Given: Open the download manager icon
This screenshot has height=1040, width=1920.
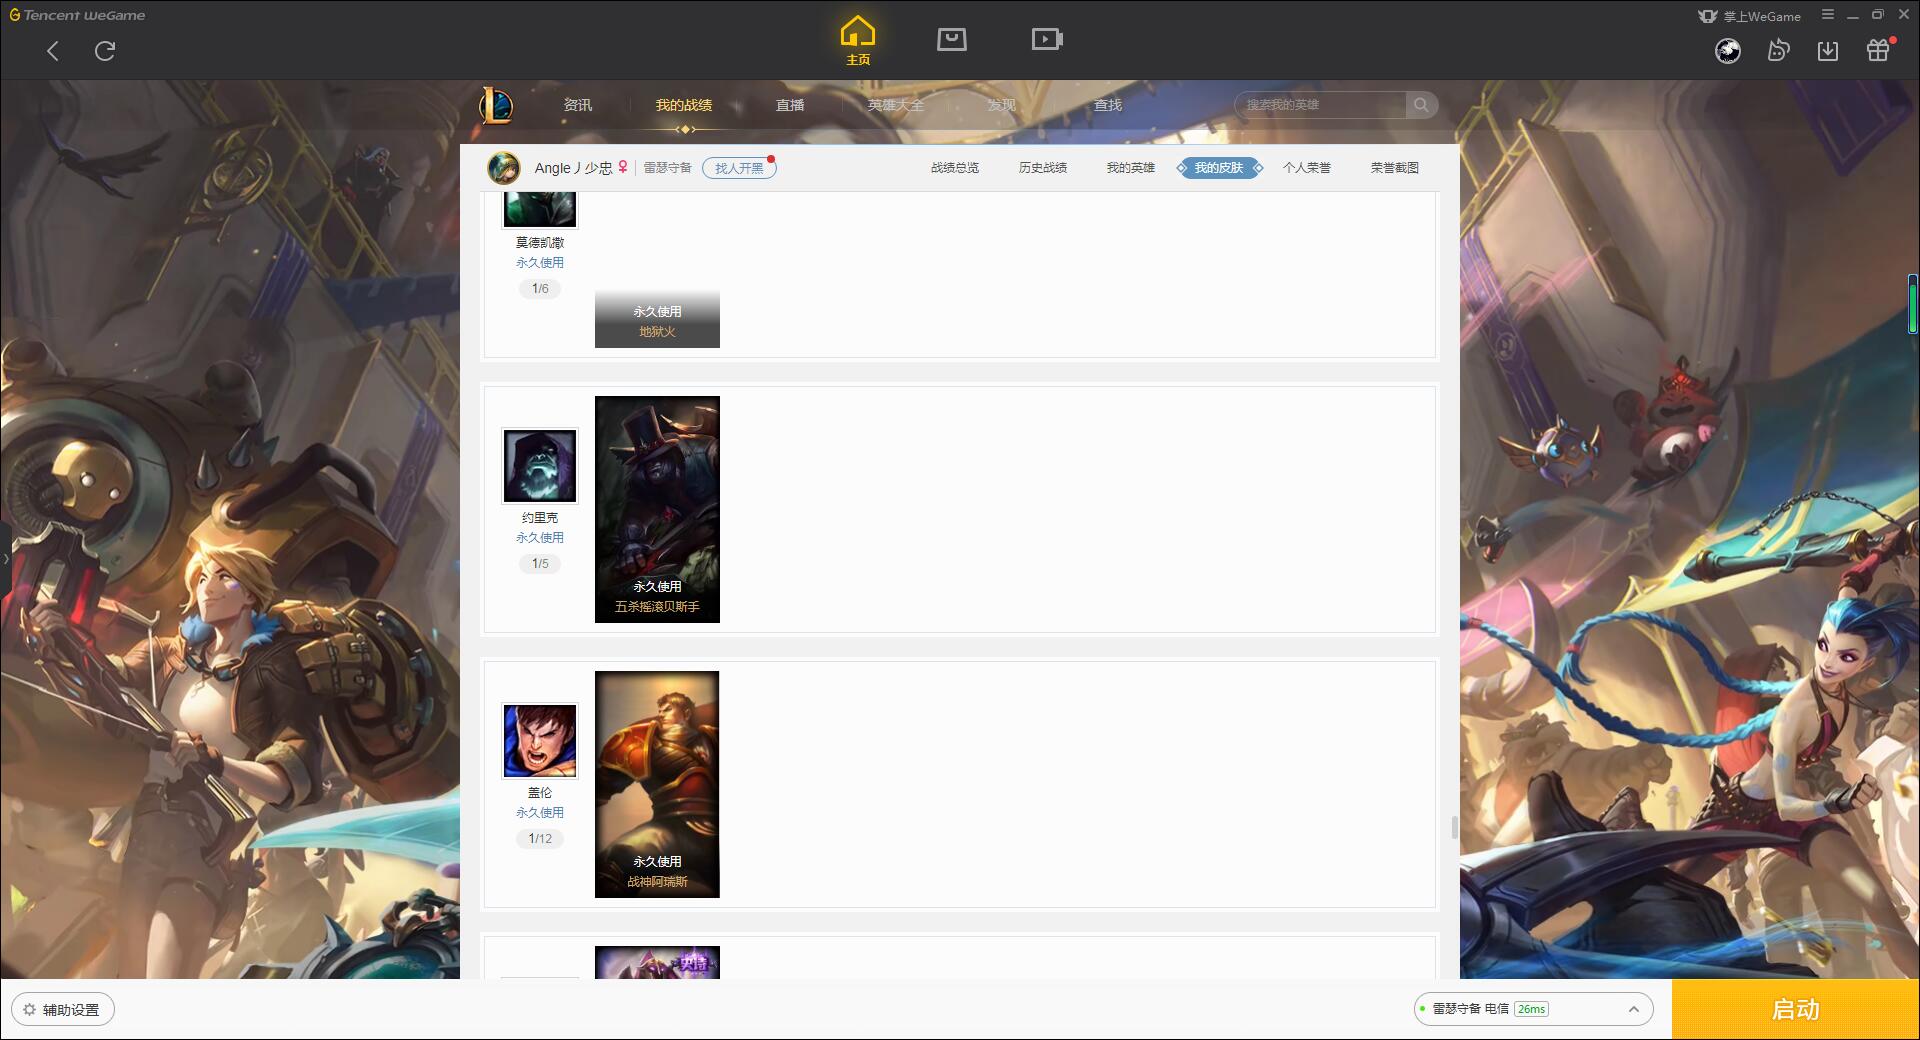Looking at the screenshot, I should click(1828, 50).
